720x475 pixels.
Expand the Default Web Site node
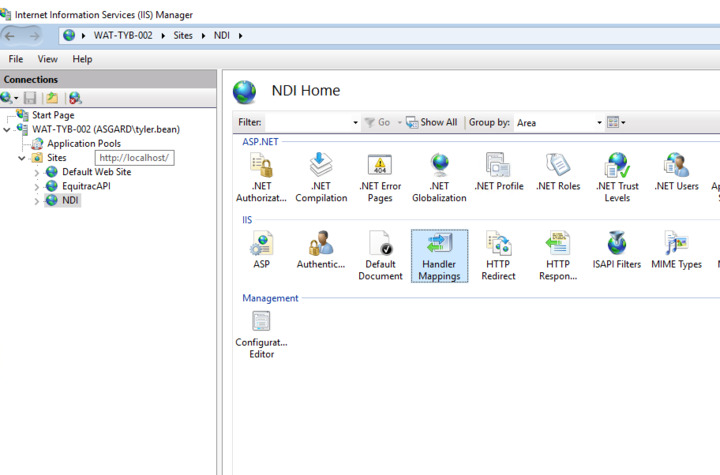click(x=37, y=173)
